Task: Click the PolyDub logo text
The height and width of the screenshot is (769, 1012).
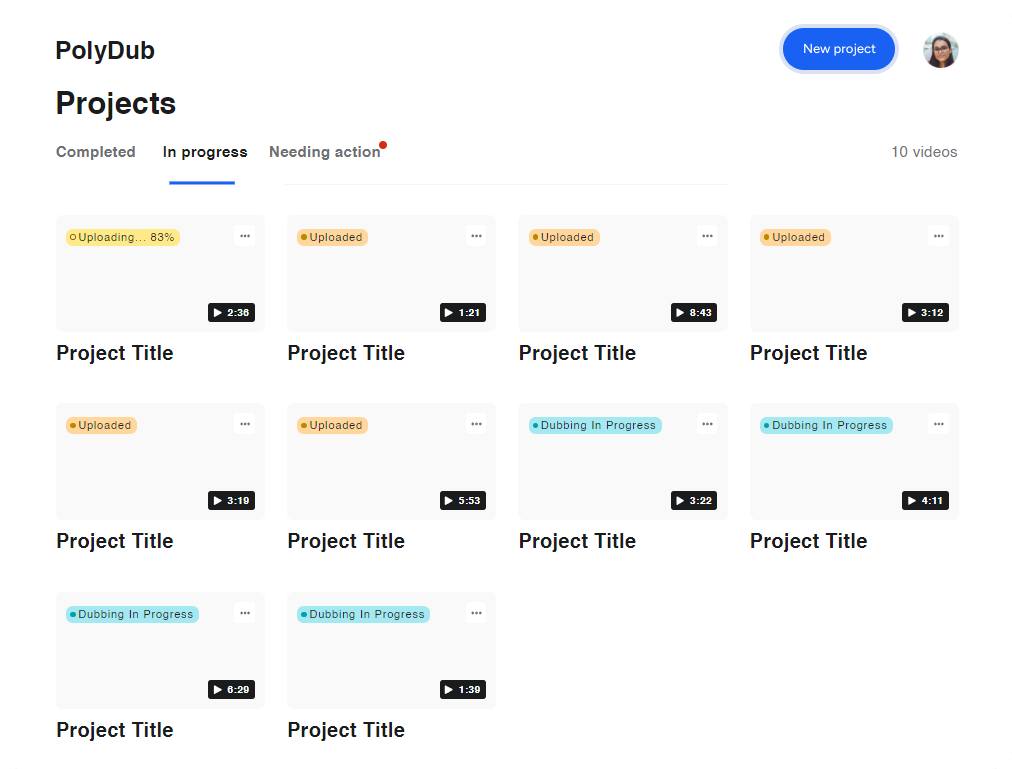Action: pos(105,50)
